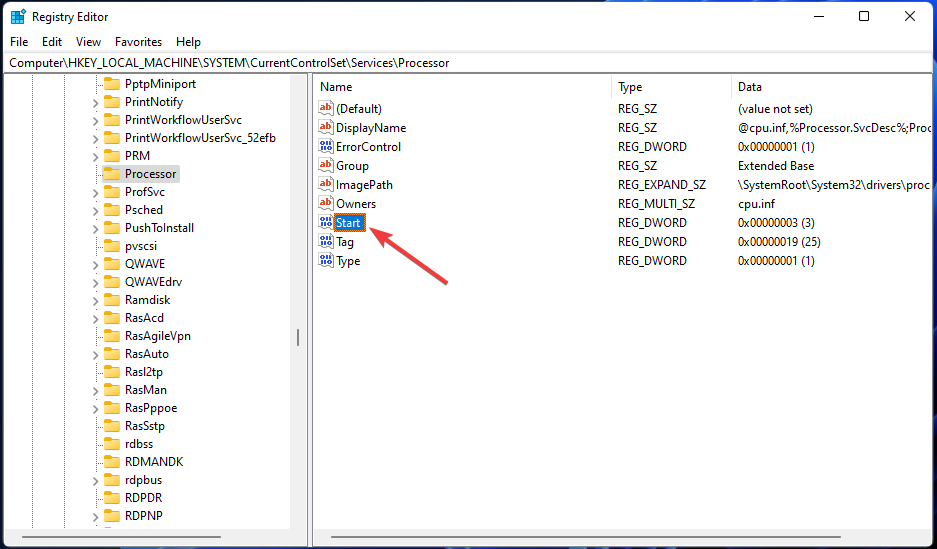Select the RDPNP tree key label

[x=144, y=516]
